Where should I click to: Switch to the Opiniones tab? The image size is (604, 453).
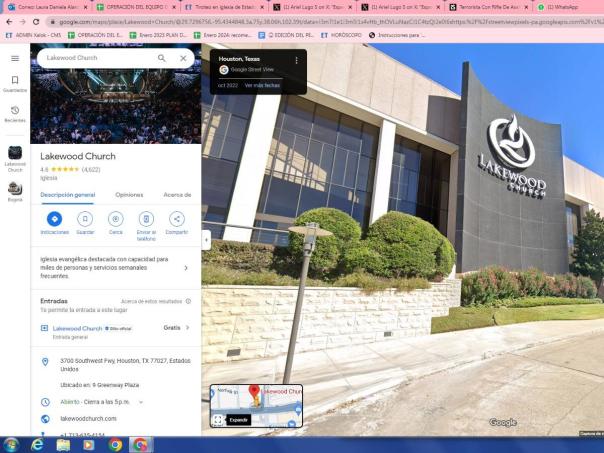pyautogui.click(x=129, y=195)
